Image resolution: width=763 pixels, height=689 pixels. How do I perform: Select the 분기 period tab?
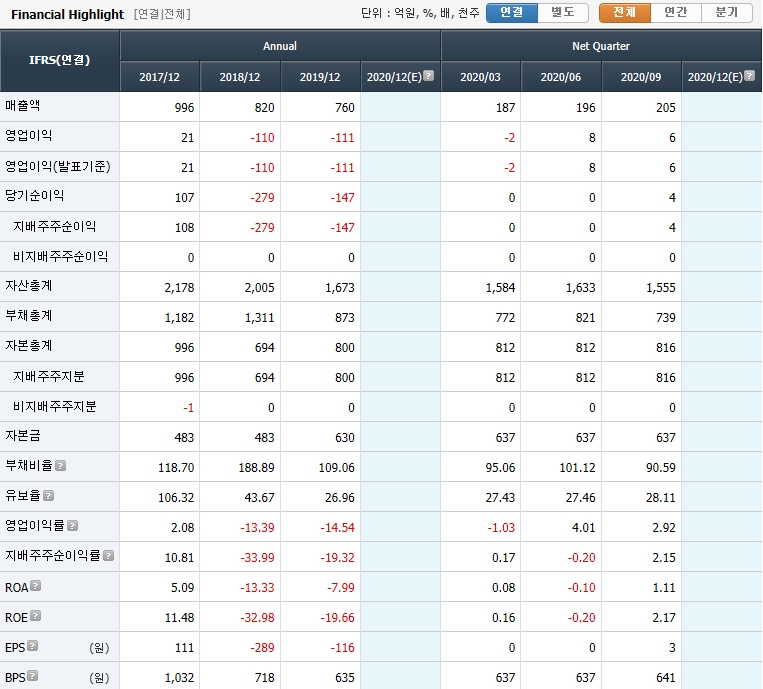tap(727, 13)
